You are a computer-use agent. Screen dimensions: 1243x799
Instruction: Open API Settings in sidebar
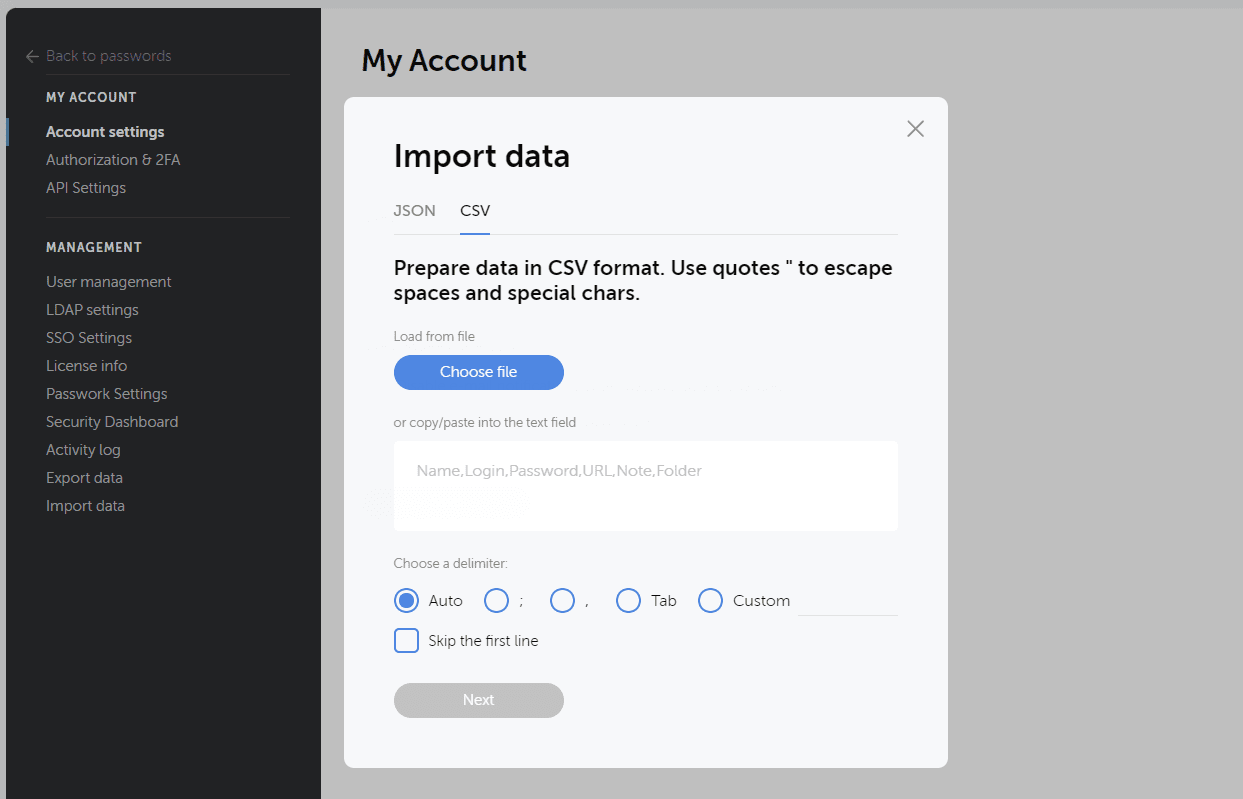point(86,188)
